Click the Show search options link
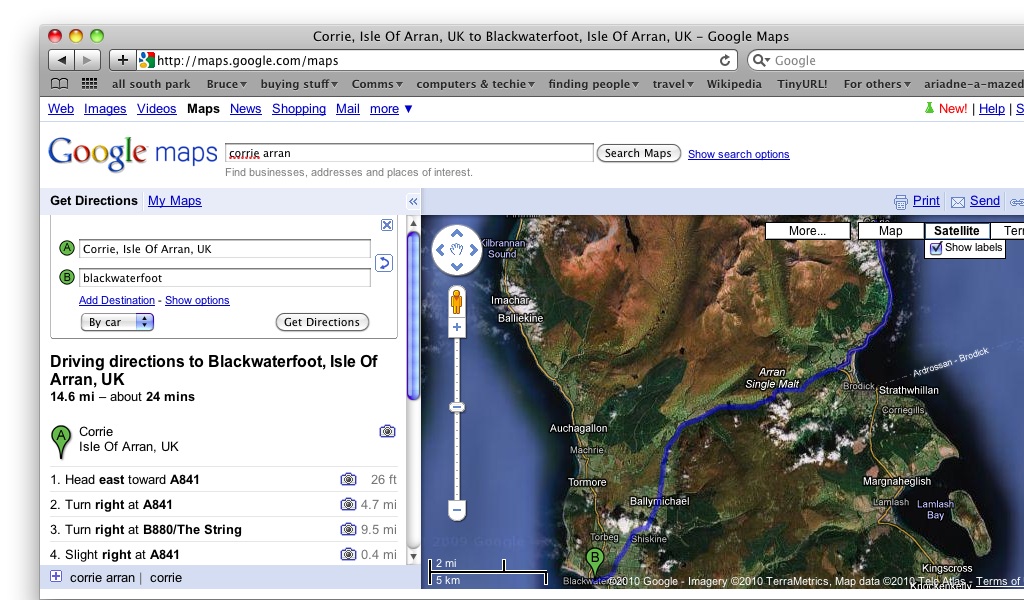This screenshot has height=600, width=1024. 738,154
